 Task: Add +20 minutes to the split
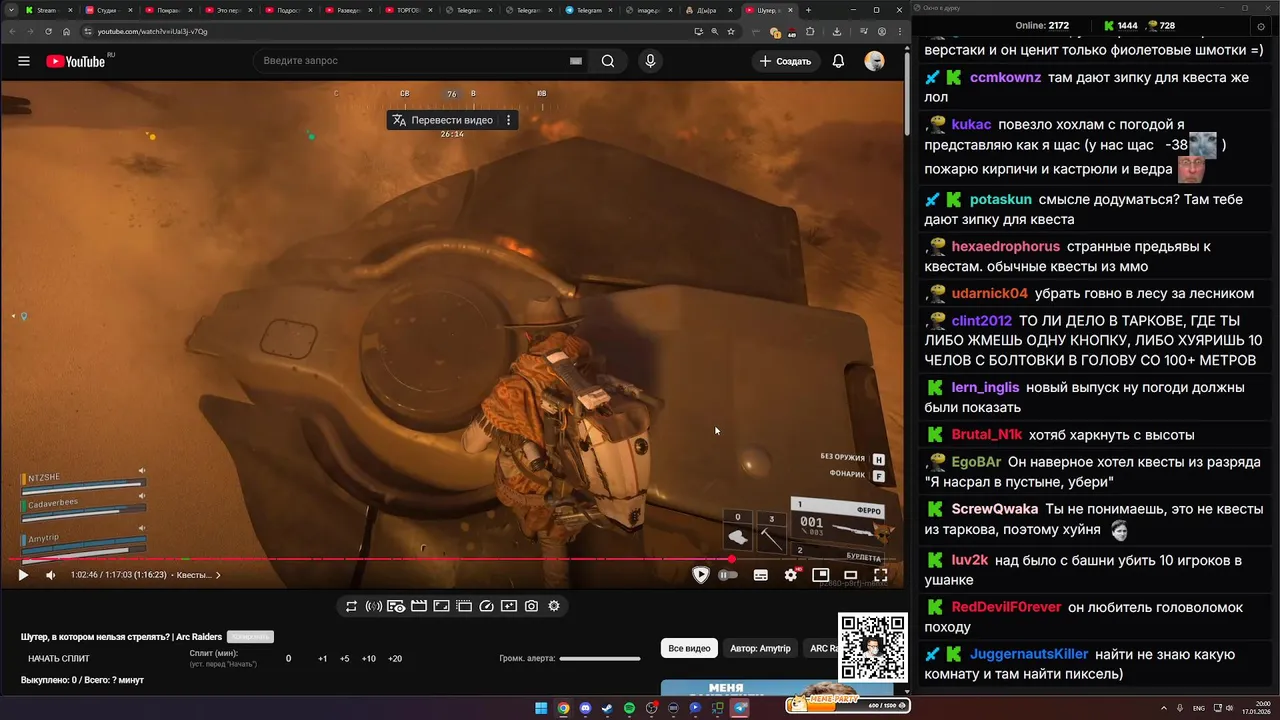coord(395,659)
